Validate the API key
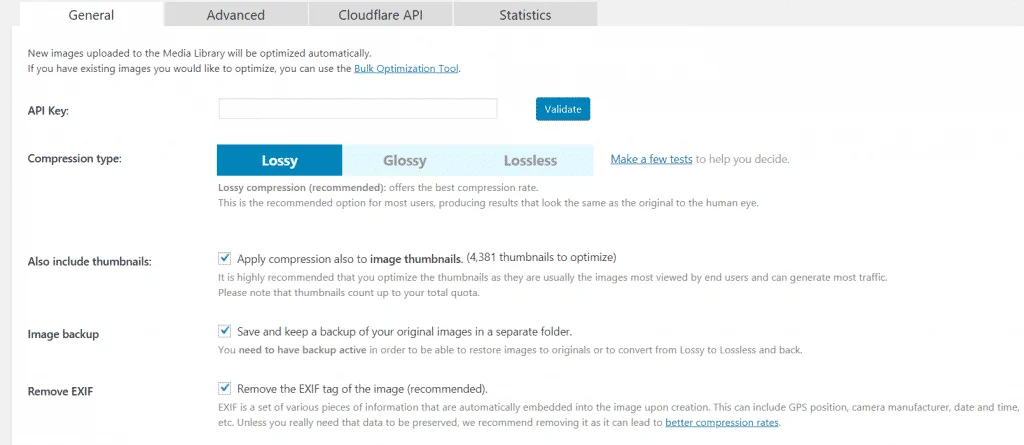Screen dimensions: 1024x445 click(563, 109)
